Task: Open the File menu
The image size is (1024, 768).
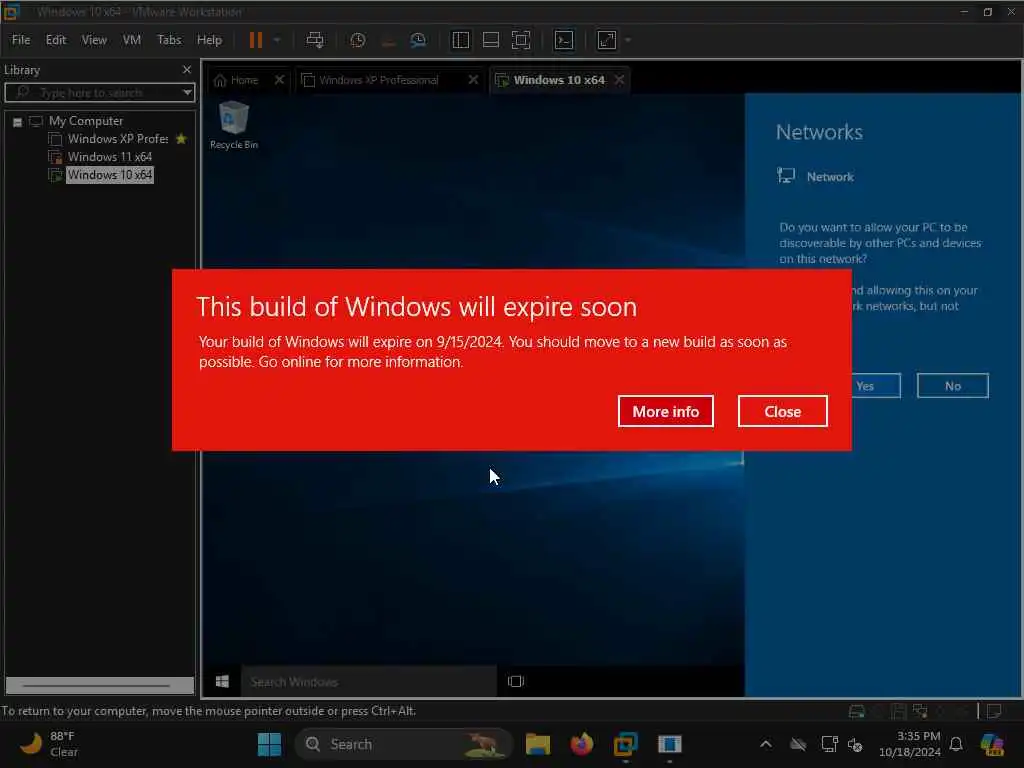Action: (x=21, y=40)
